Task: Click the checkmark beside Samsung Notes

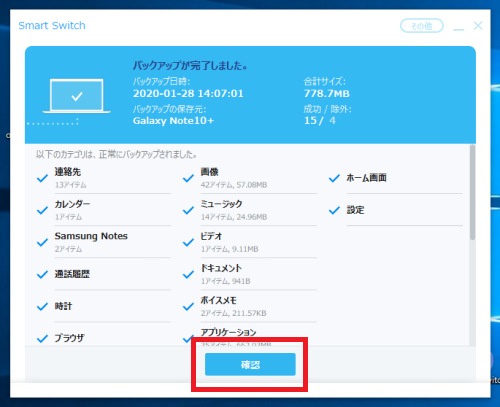Action: (42, 242)
